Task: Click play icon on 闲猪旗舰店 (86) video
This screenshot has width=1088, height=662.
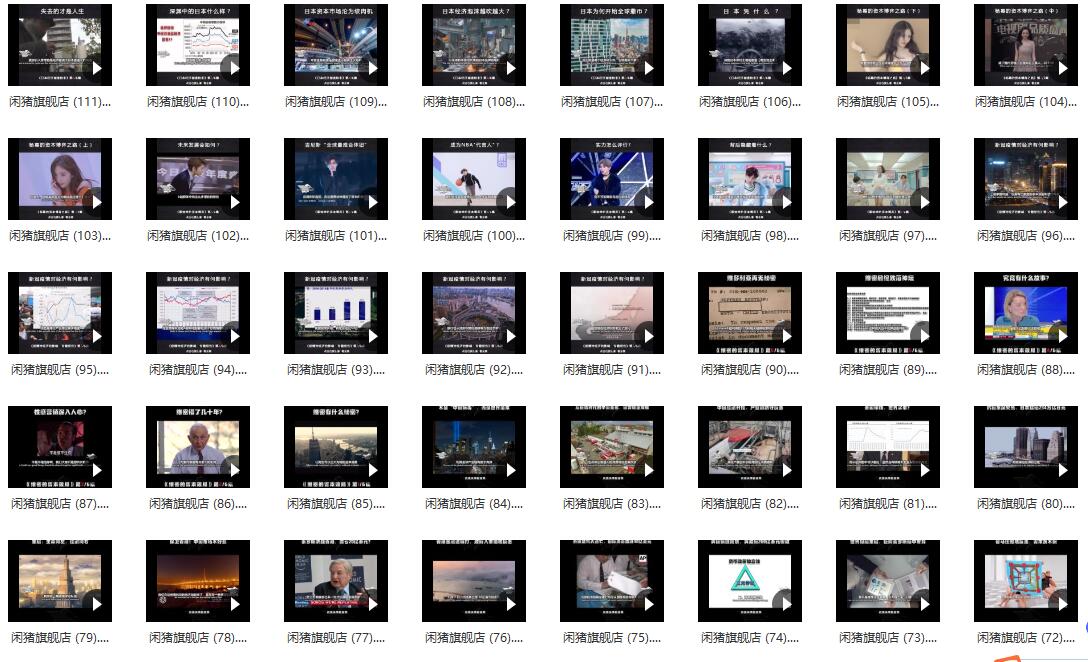Action: (233, 470)
